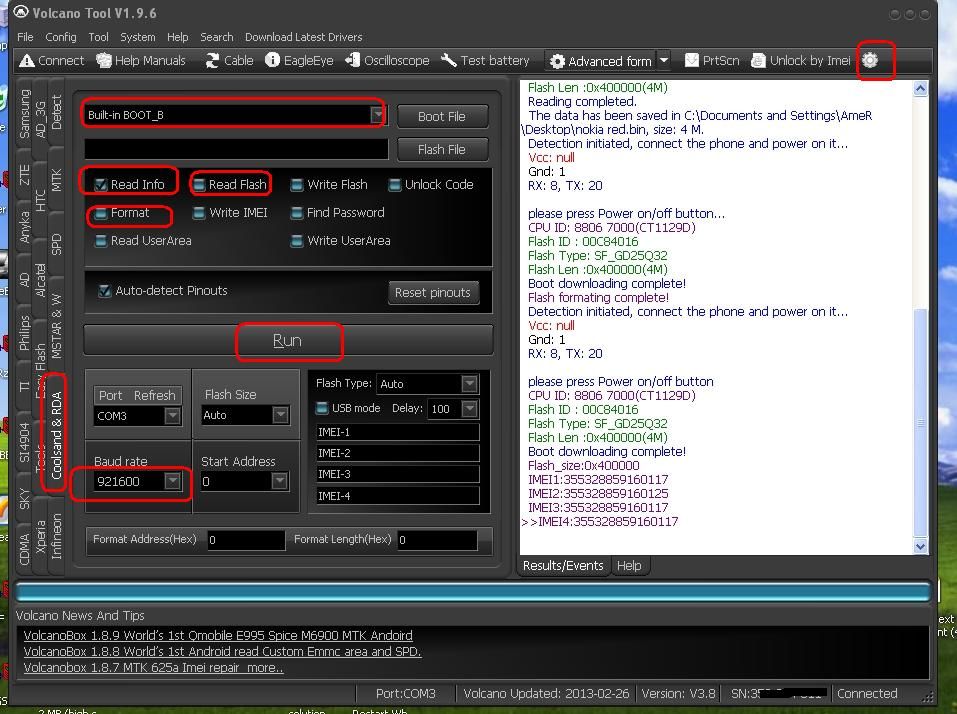Check the Write UserArea option

[x=297, y=241]
